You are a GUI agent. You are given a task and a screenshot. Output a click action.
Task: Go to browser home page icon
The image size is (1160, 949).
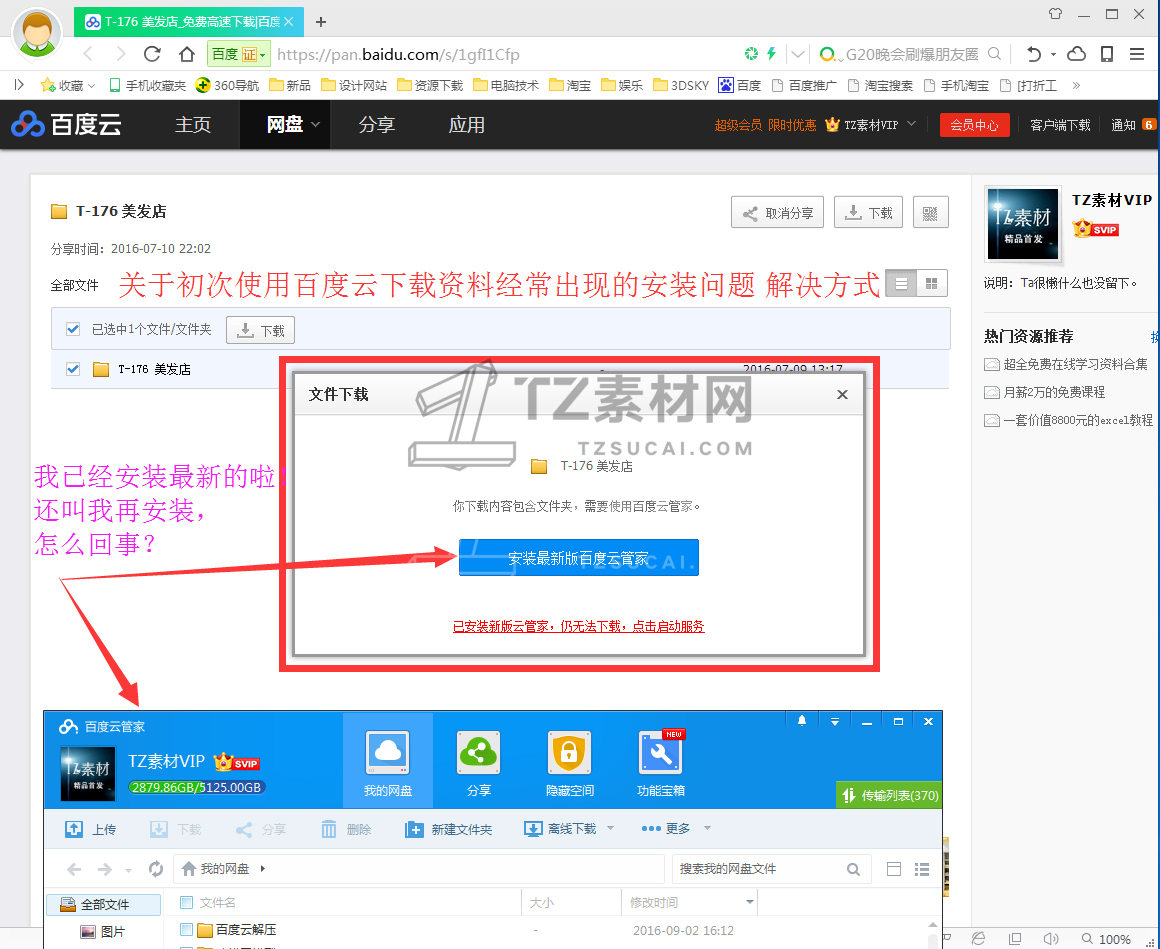[x=187, y=54]
